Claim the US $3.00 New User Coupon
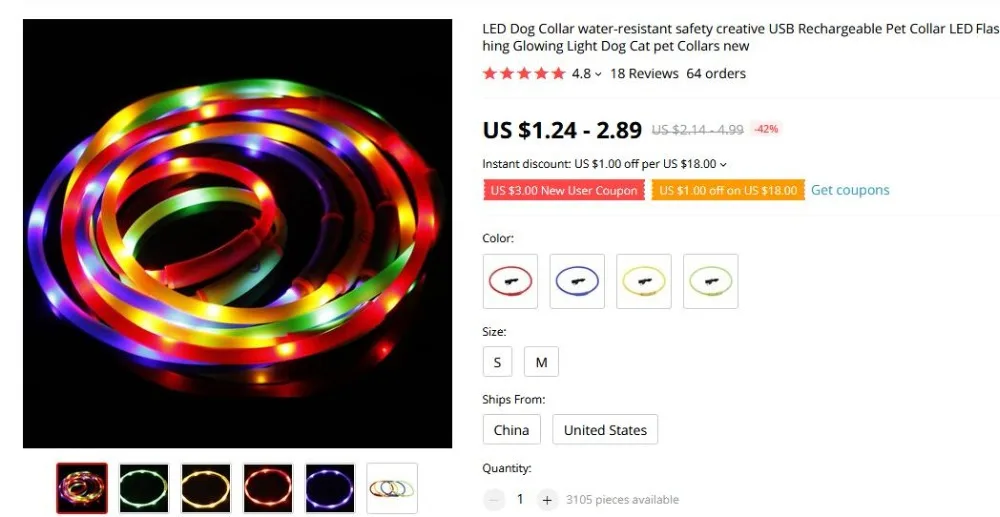The height and width of the screenshot is (517, 1000). coord(564,191)
